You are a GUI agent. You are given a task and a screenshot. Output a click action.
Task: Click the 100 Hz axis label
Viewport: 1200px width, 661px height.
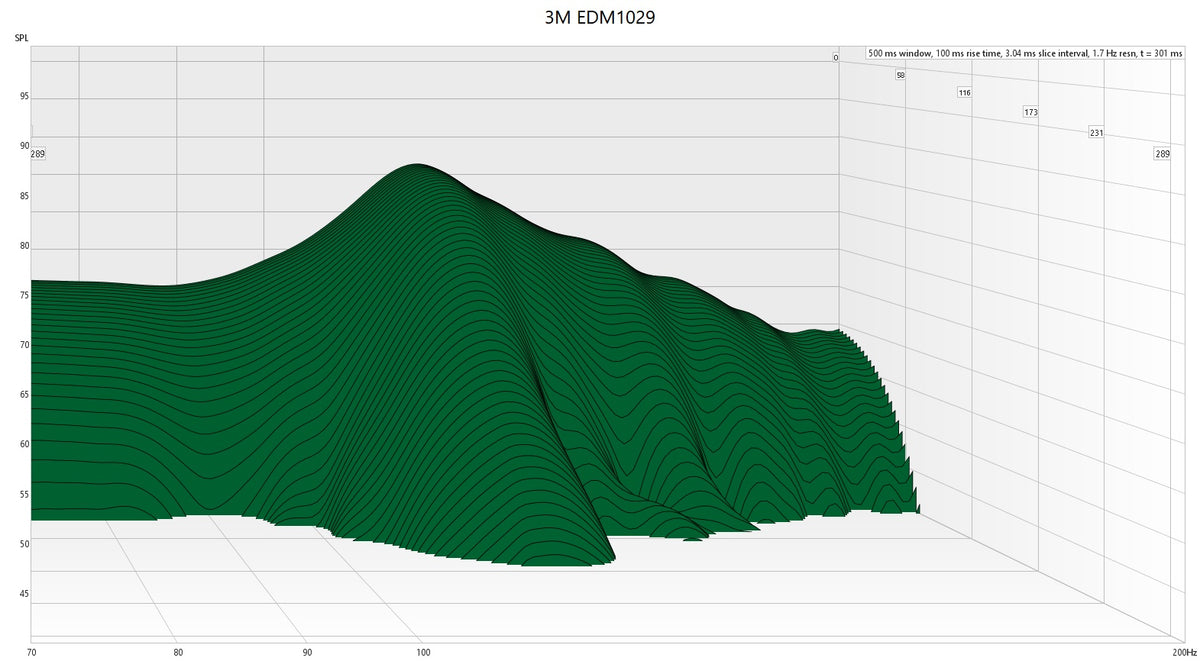[x=423, y=651]
